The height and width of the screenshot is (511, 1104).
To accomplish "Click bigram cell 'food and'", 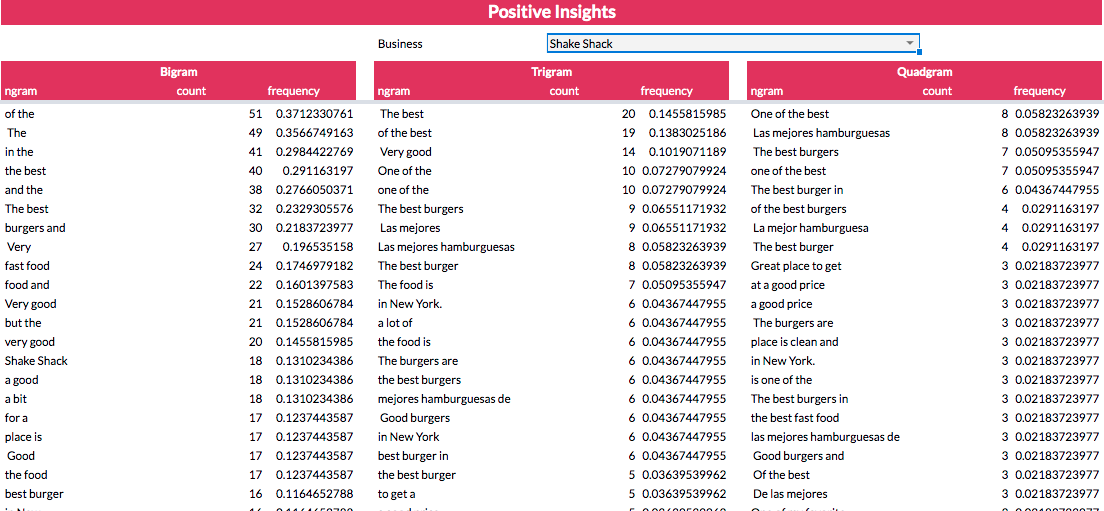I will tap(27, 285).
